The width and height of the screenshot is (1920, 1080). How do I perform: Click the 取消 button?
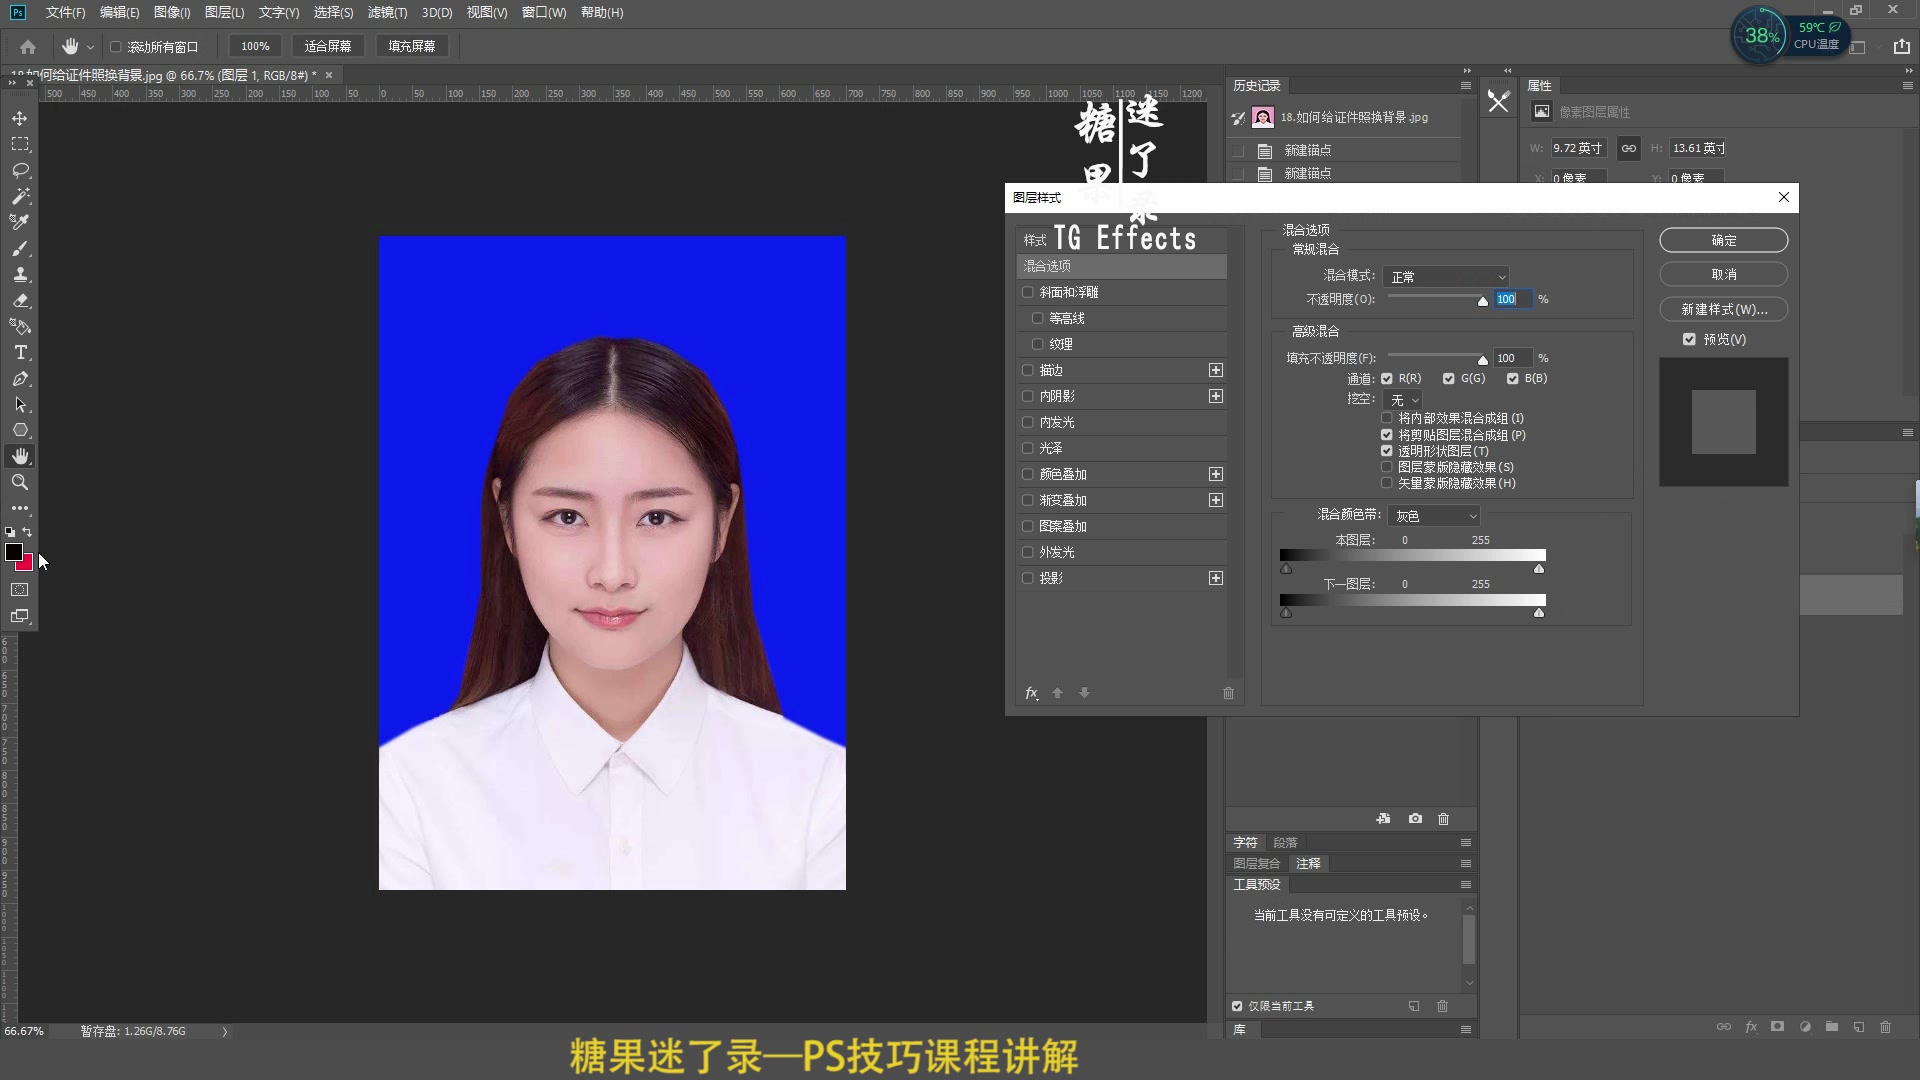click(x=1724, y=274)
